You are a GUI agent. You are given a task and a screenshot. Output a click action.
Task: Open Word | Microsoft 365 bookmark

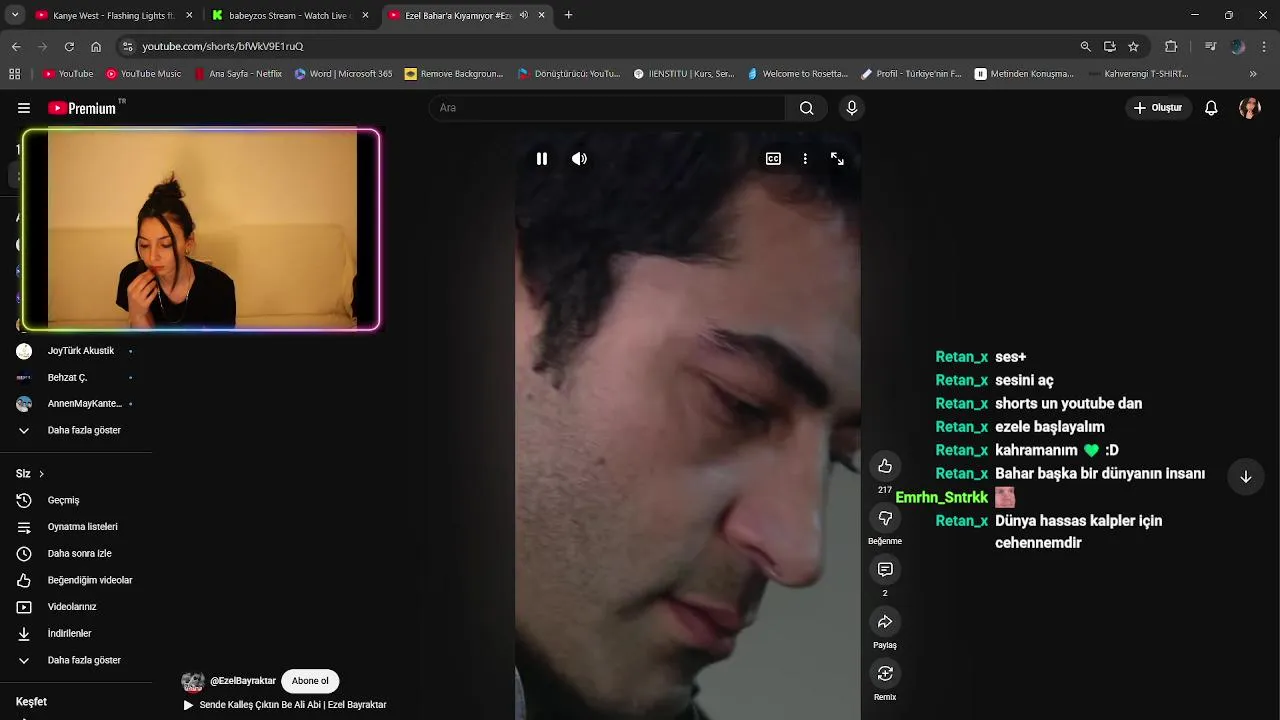point(343,73)
